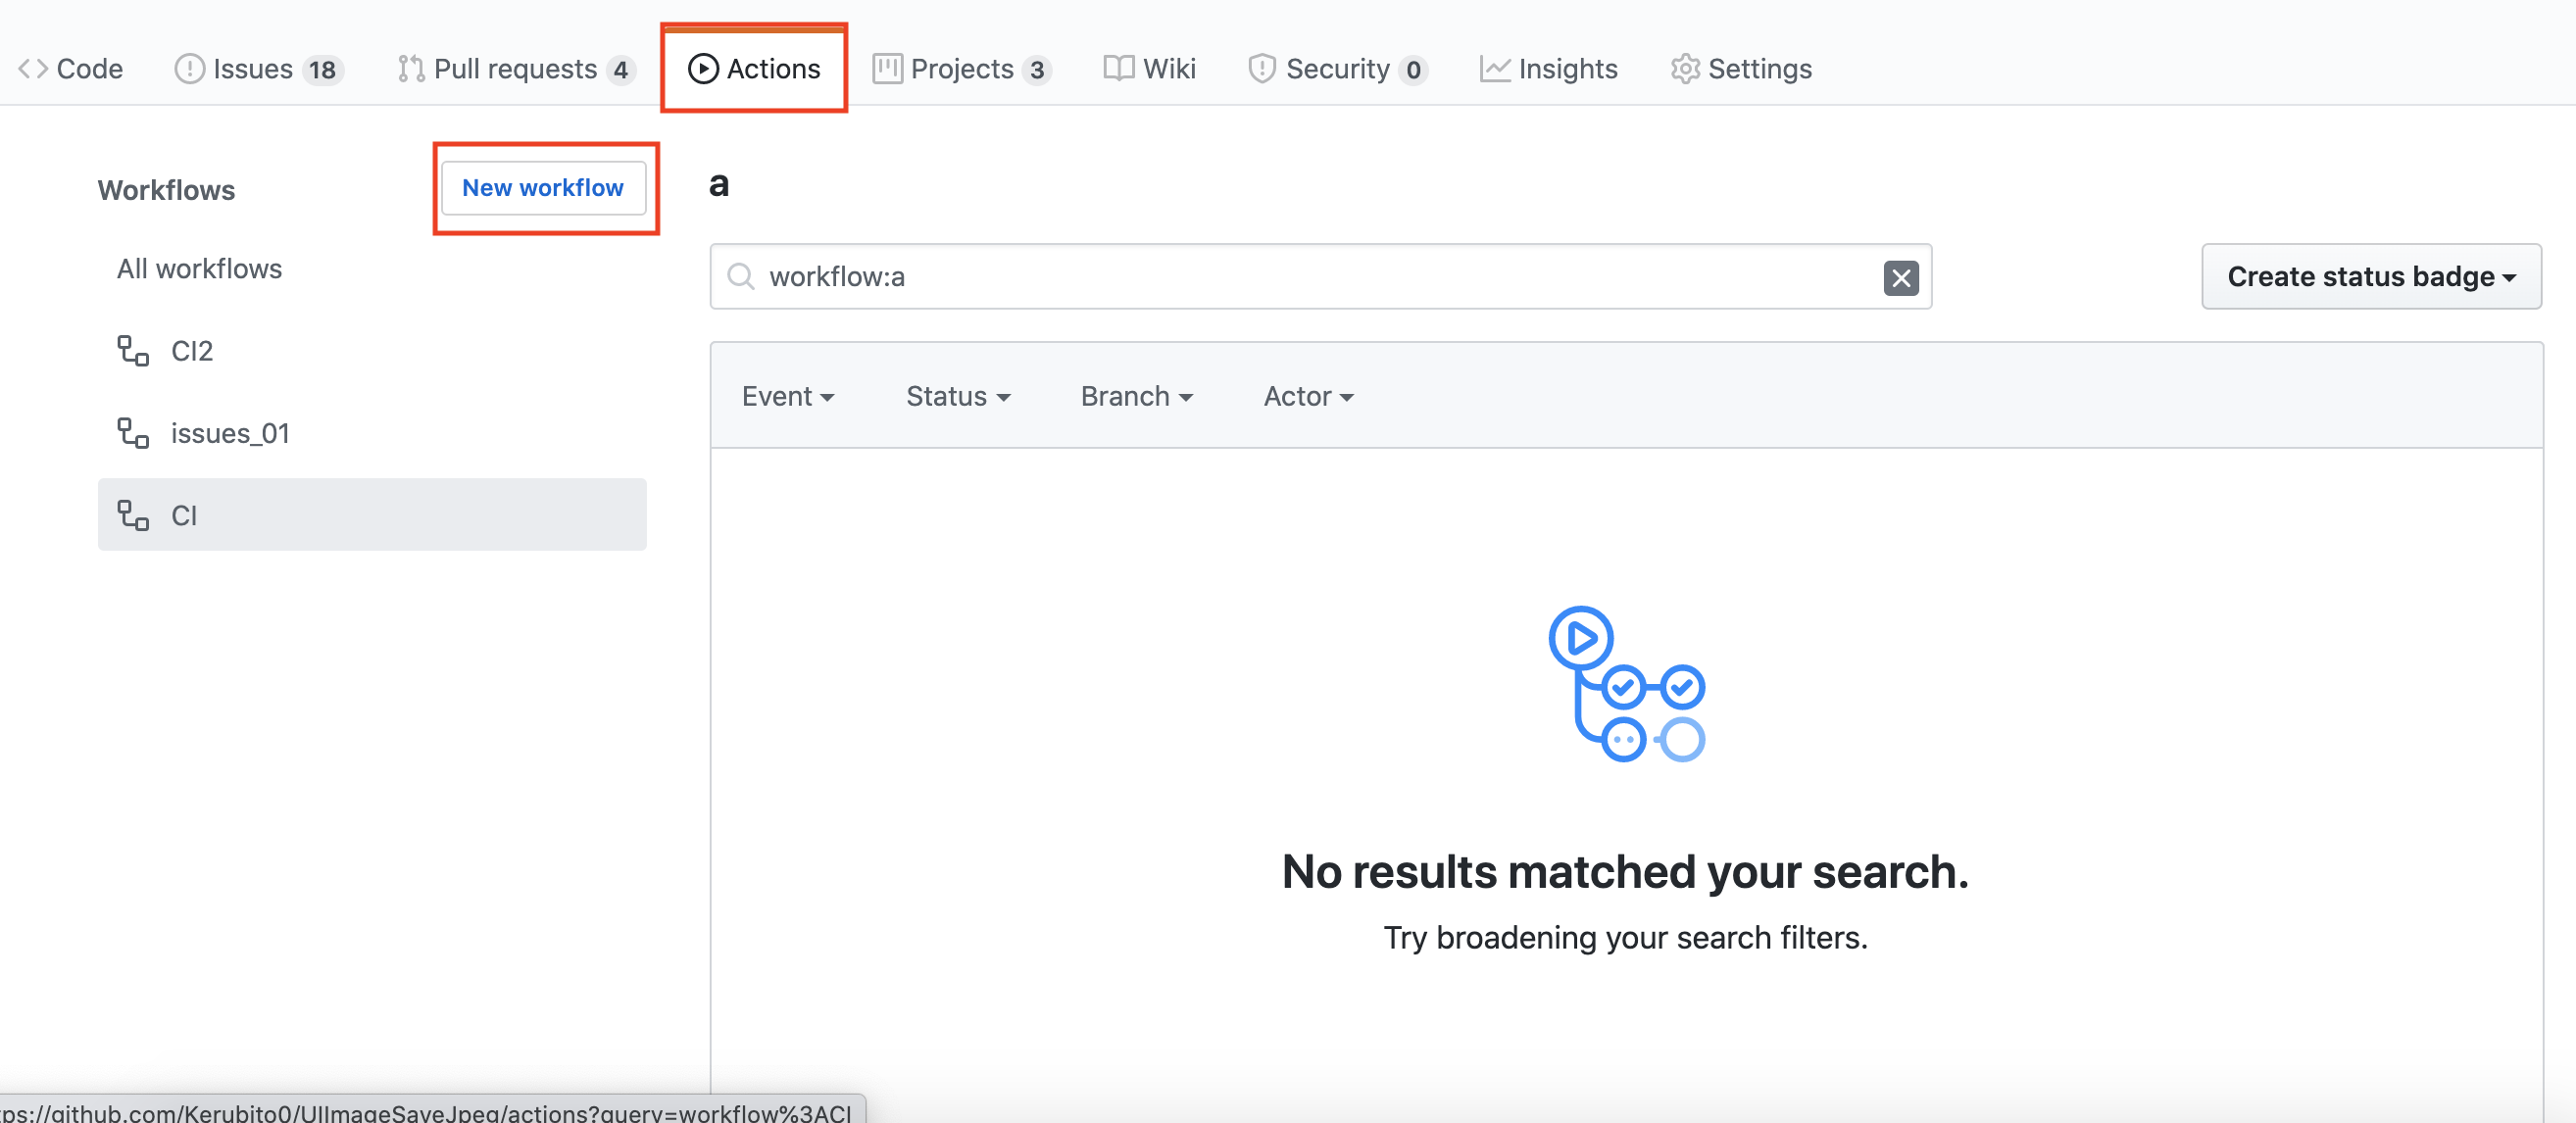Viewport: 2576px width, 1123px height.
Task: Click the Wiki book icon
Action: (x=1119, y=69)
